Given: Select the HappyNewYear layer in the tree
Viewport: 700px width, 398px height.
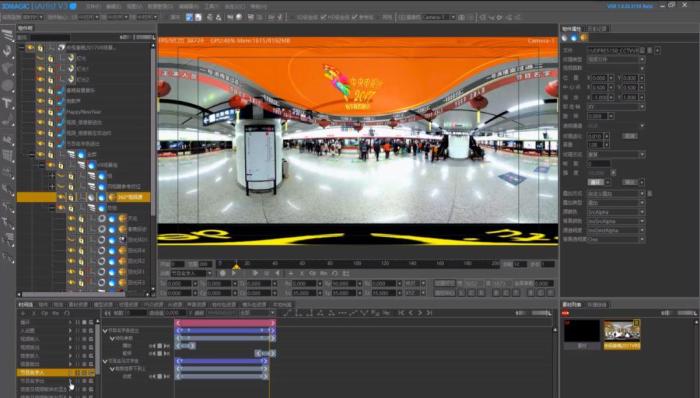Looking at the screenshot, I should (x=85, y=112).
